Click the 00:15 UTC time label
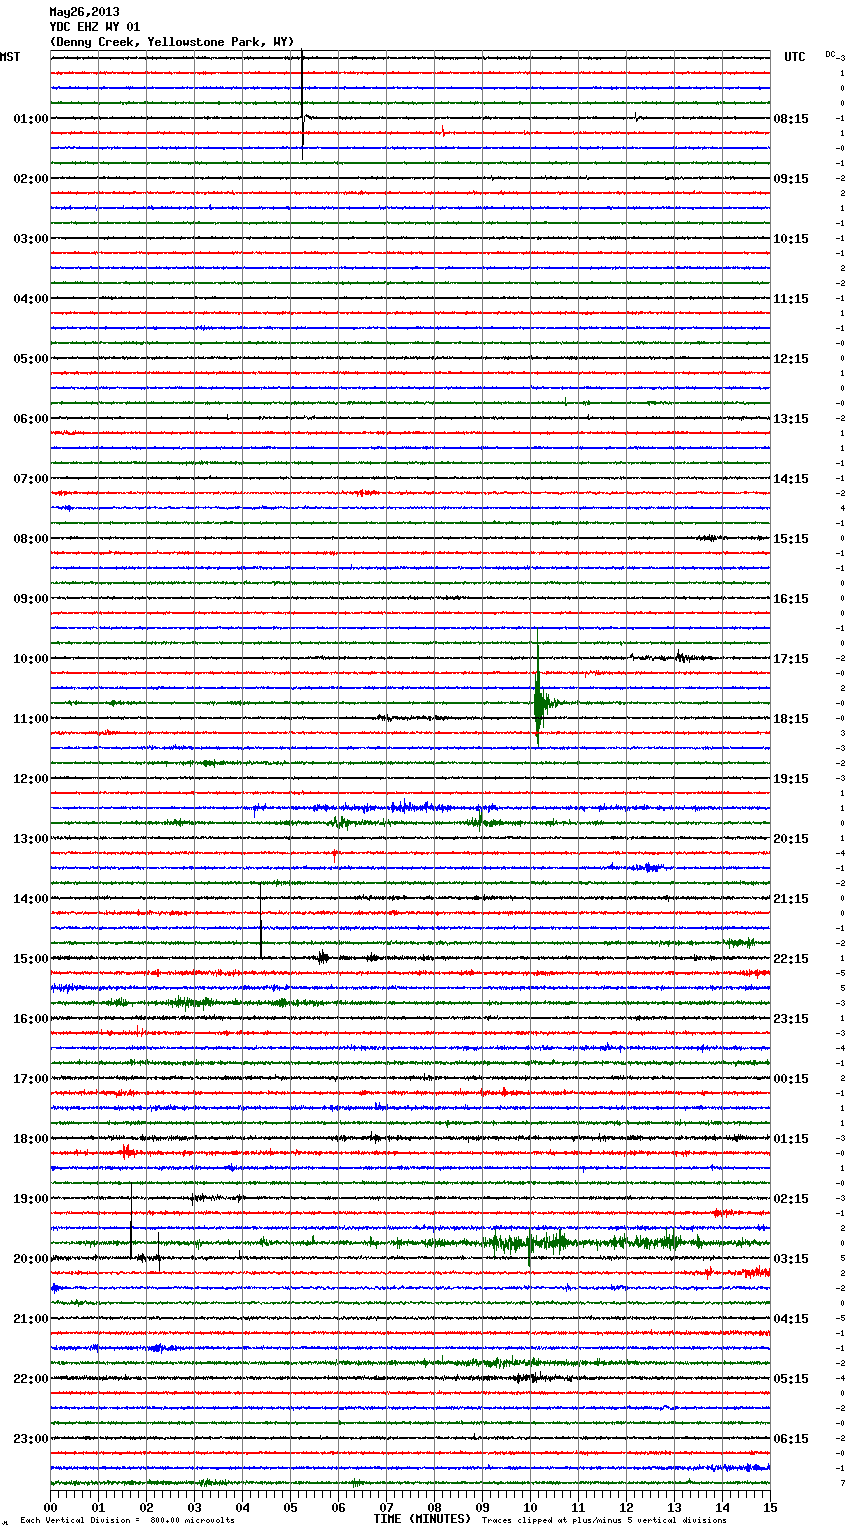This screenshot has width=850, height=1534. tap(791, 1079)
